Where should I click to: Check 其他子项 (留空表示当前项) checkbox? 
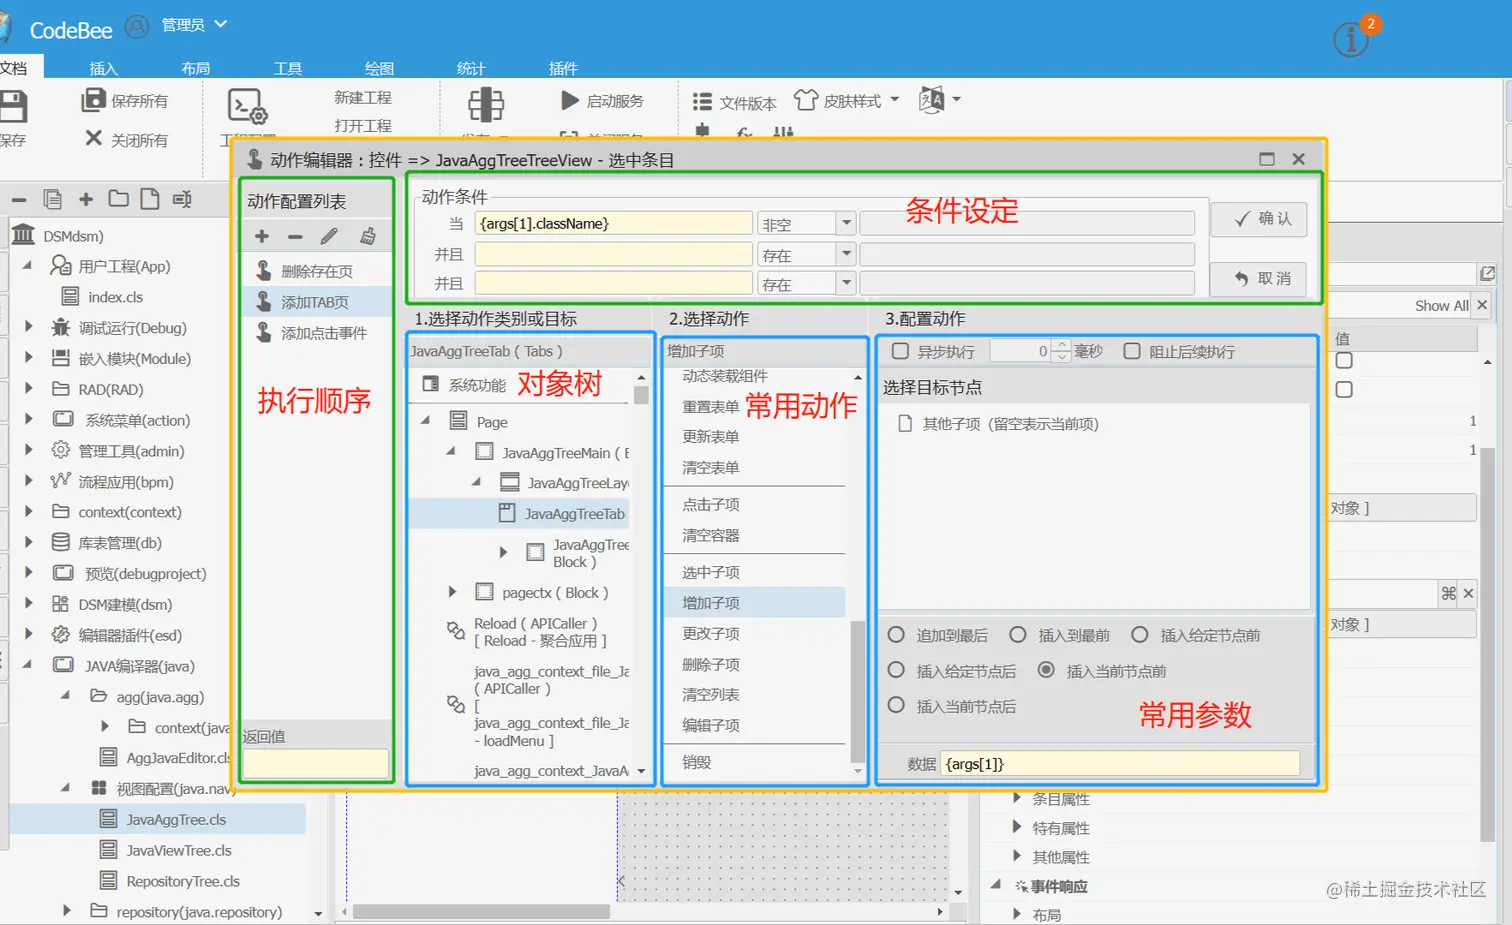click(x=905, y=423)
